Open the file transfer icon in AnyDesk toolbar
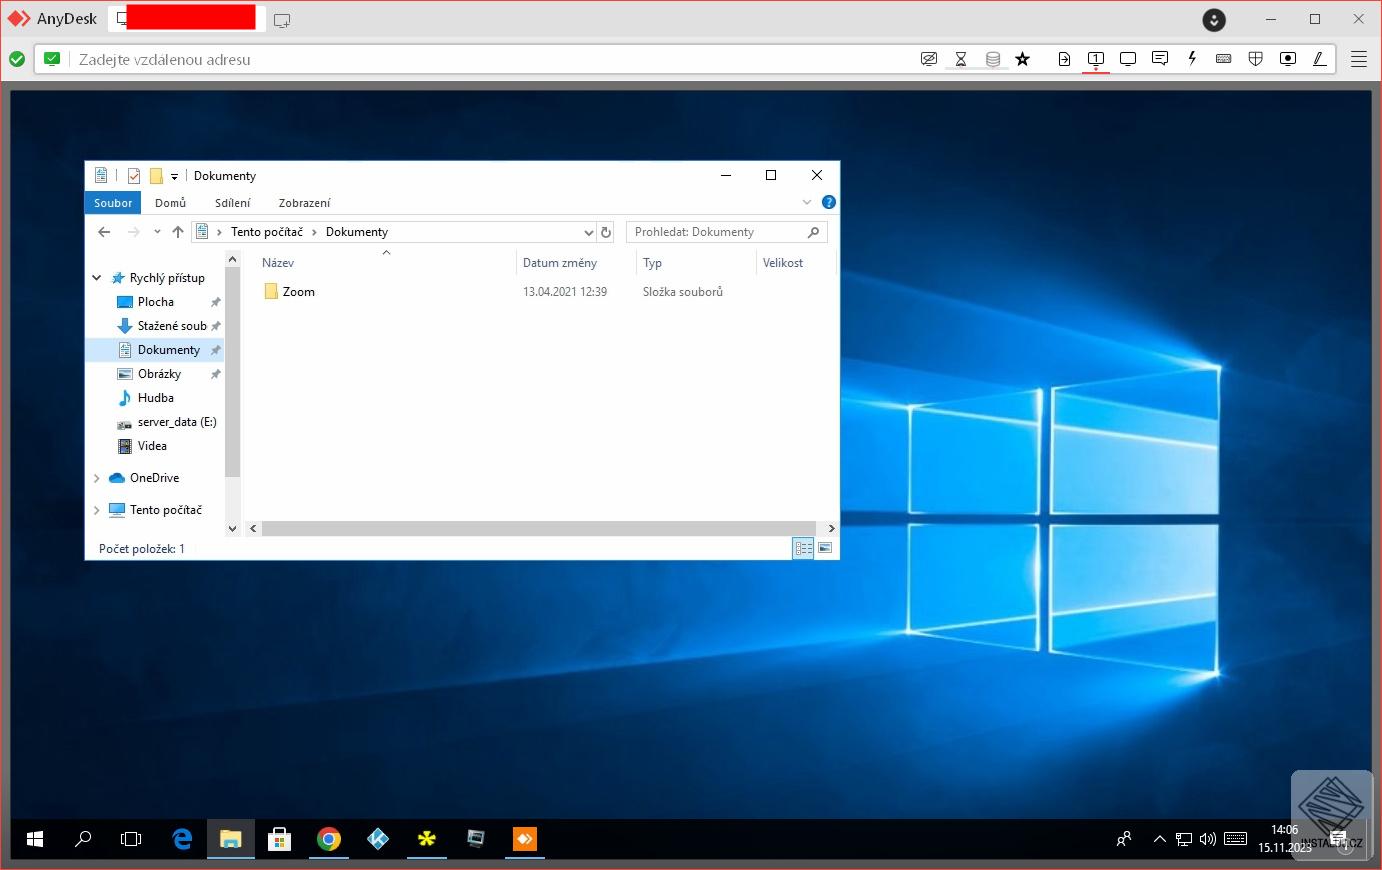The height and width of the screenshot is (870, 1382). 1064,59
